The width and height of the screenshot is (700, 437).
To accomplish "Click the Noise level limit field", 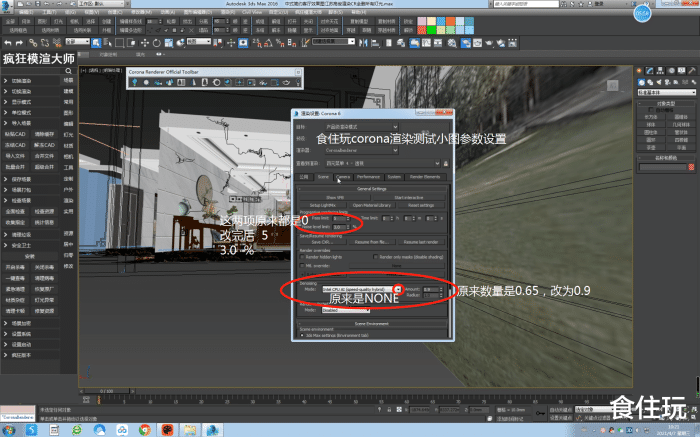I will [x=340, y=227].
